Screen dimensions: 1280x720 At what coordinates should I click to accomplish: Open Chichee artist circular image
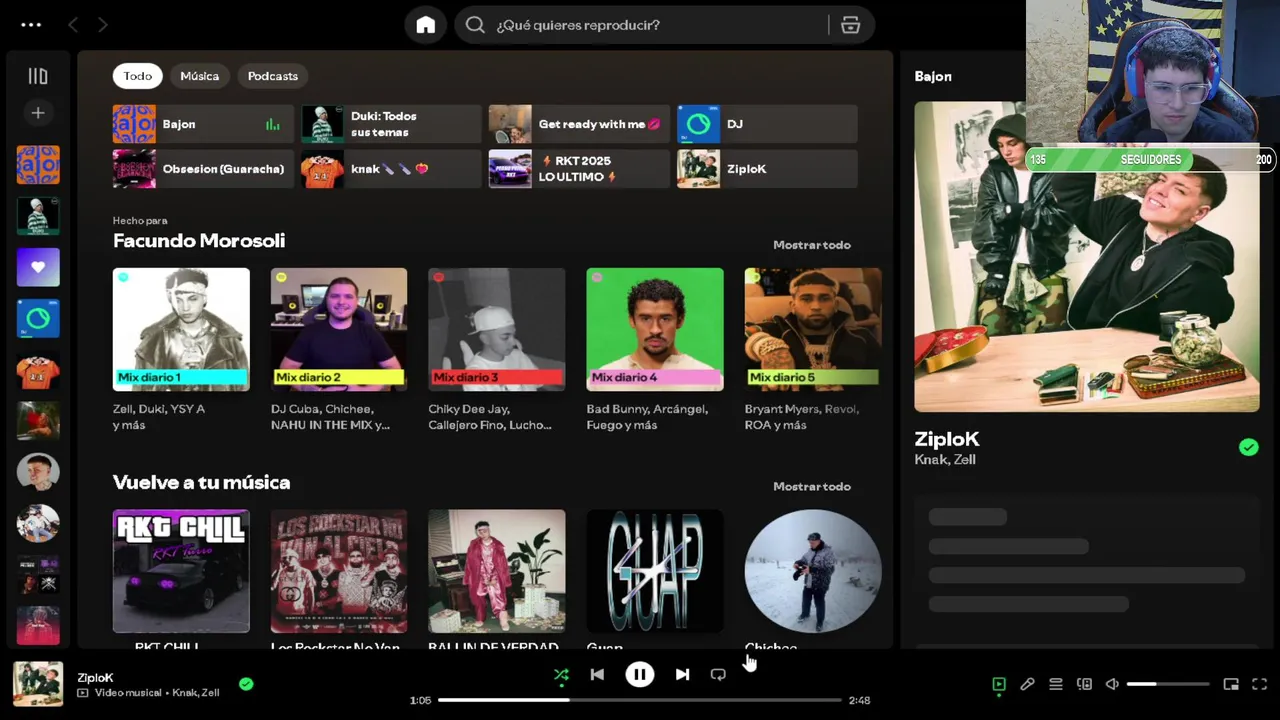click(x=813, y=571)
